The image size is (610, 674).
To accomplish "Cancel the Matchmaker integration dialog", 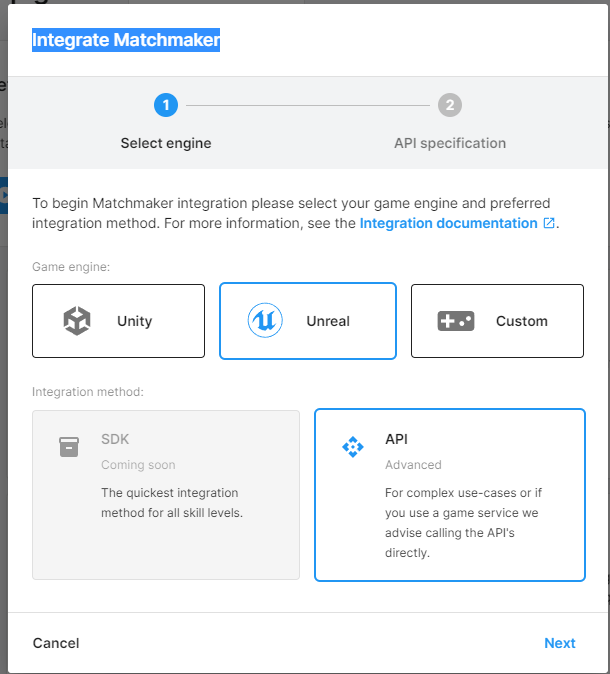I will tap(56, 643).
